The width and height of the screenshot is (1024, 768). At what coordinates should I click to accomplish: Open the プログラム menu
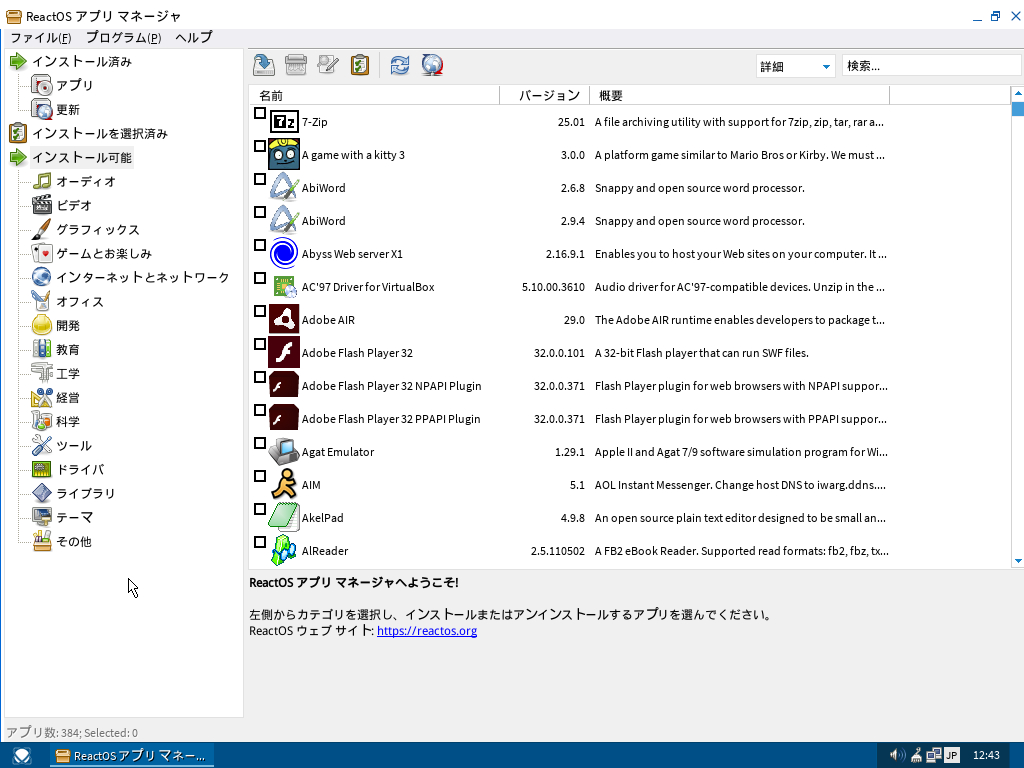[122, 37]
